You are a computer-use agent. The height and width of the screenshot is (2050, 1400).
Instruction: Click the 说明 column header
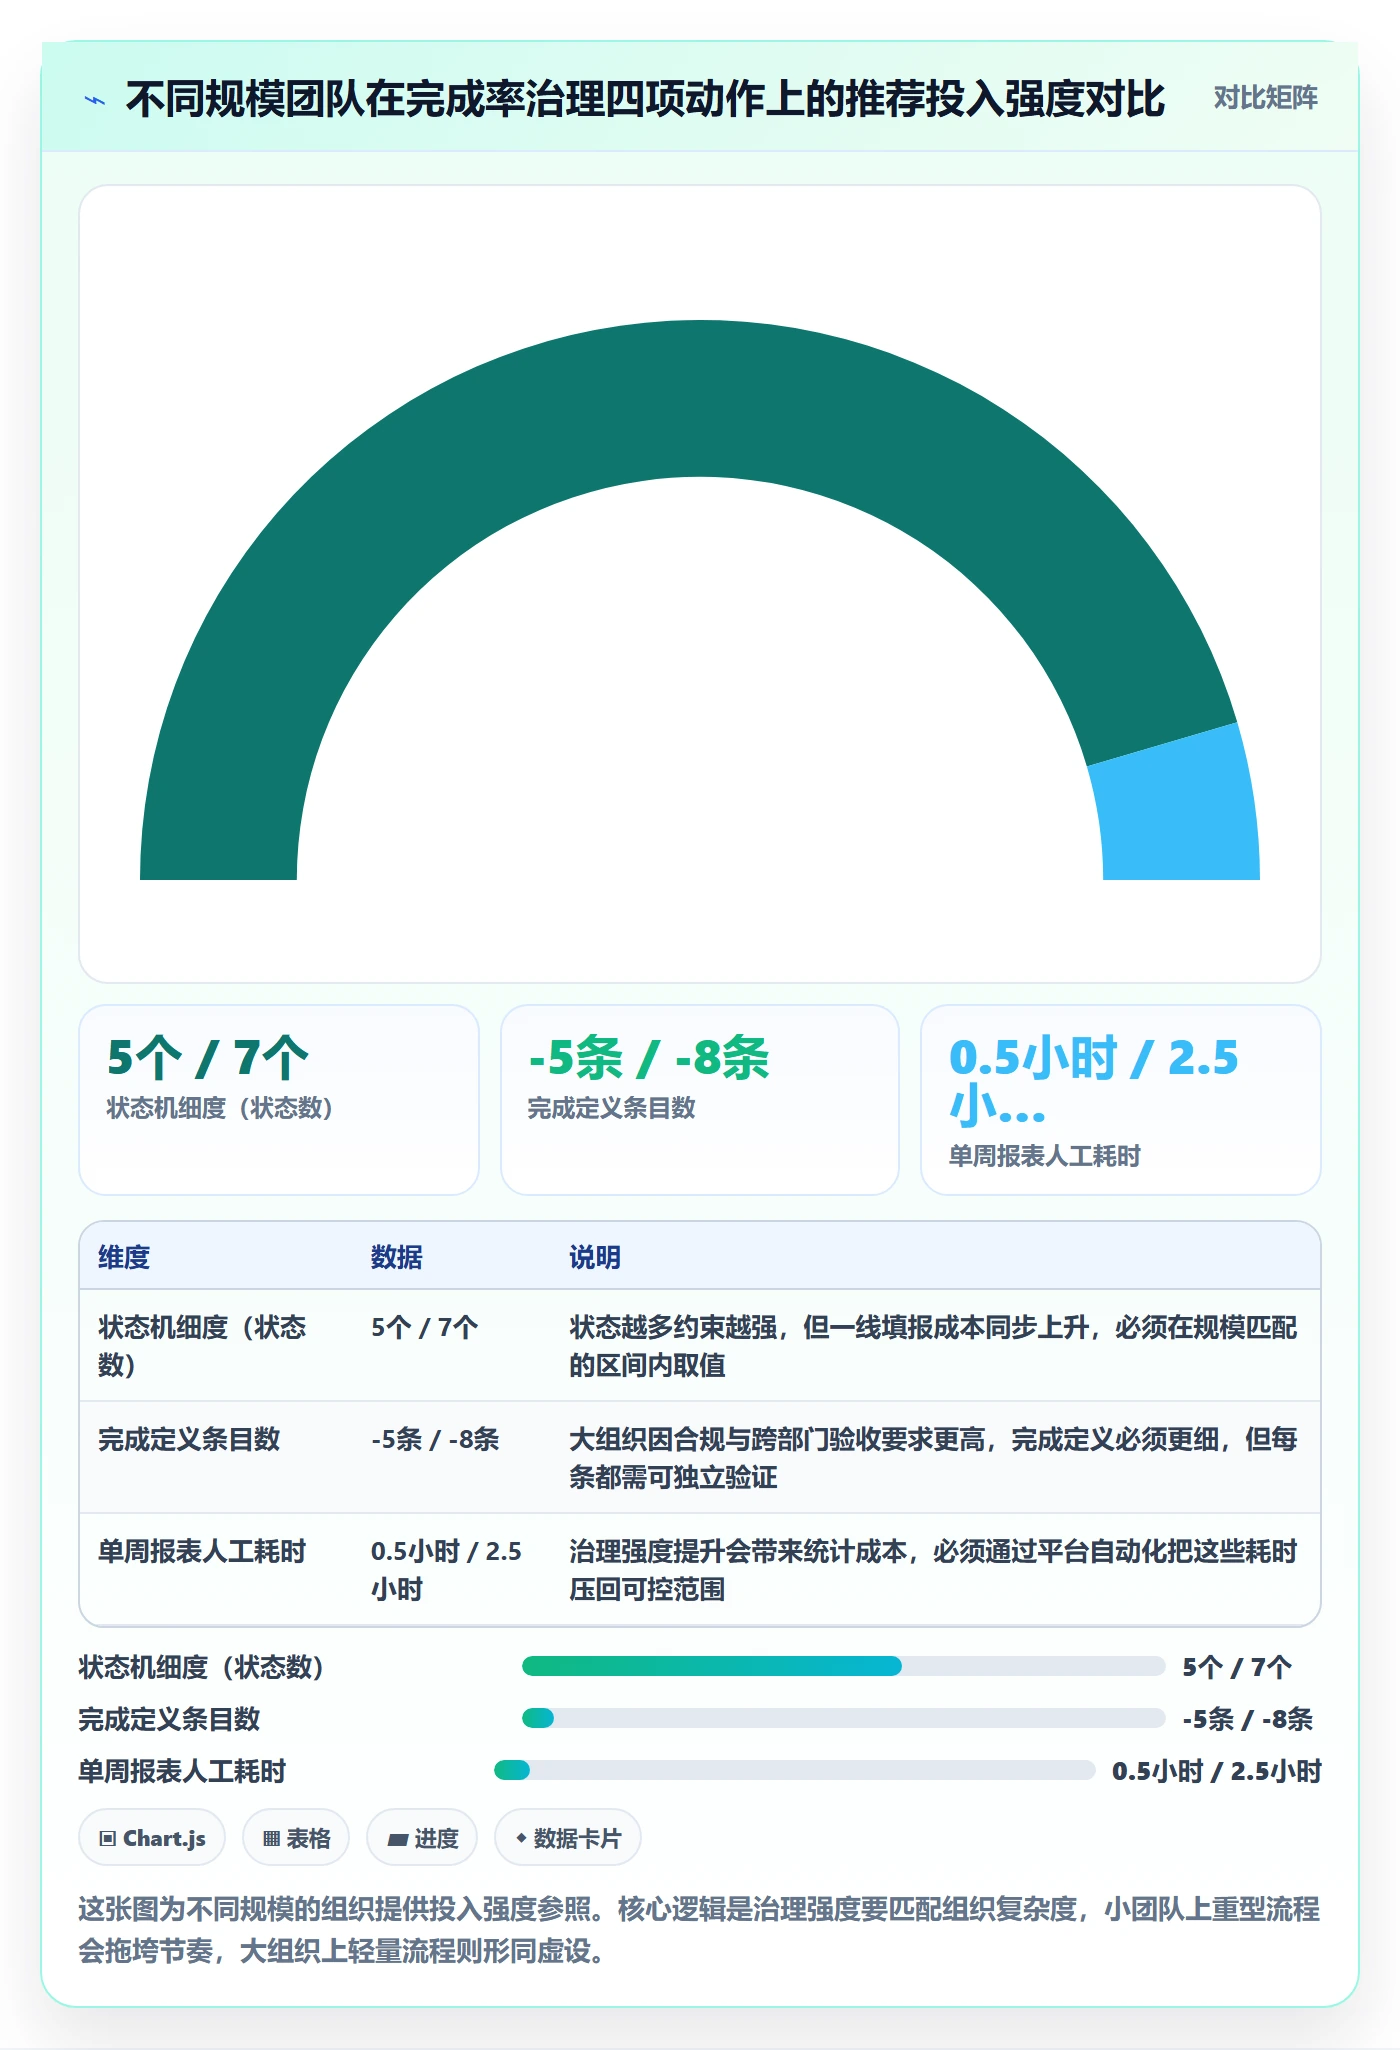click(595, 1257)
